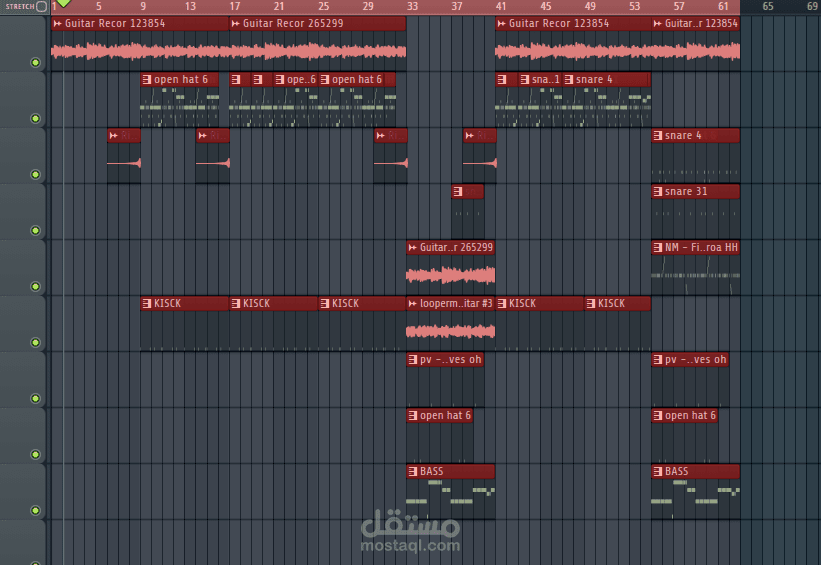The height and width of the screenshot is (565, 821).
Task: Jump to bar 49 on the timeline ruler
Action: 590,7
